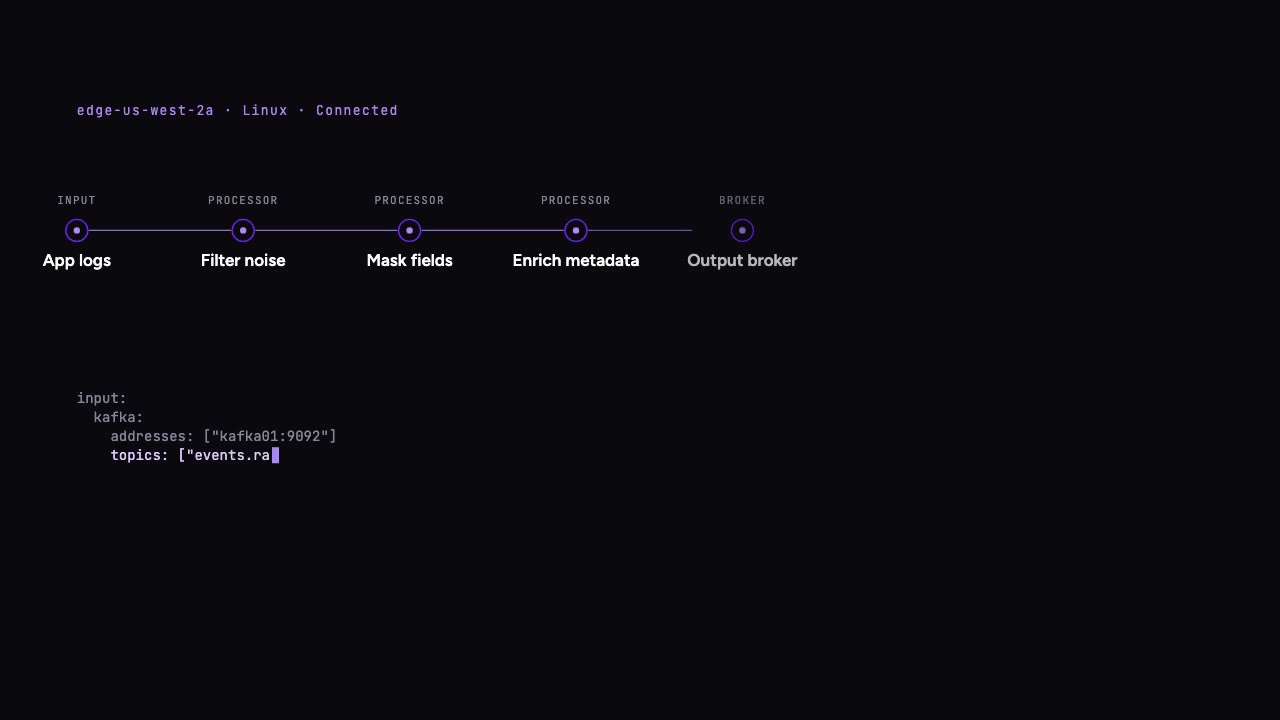
Task: Select the Filter noise processor node circle
Action: (243, 231)
